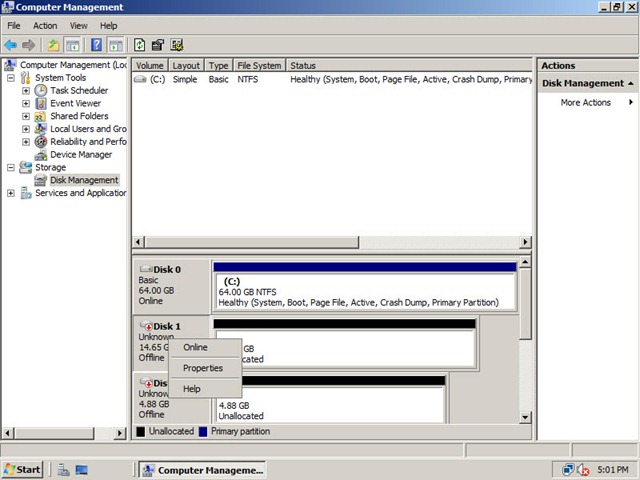Sort by the Type column header
Image resolution: width=640 pixels, height=480 pixels.
[218, 66]
